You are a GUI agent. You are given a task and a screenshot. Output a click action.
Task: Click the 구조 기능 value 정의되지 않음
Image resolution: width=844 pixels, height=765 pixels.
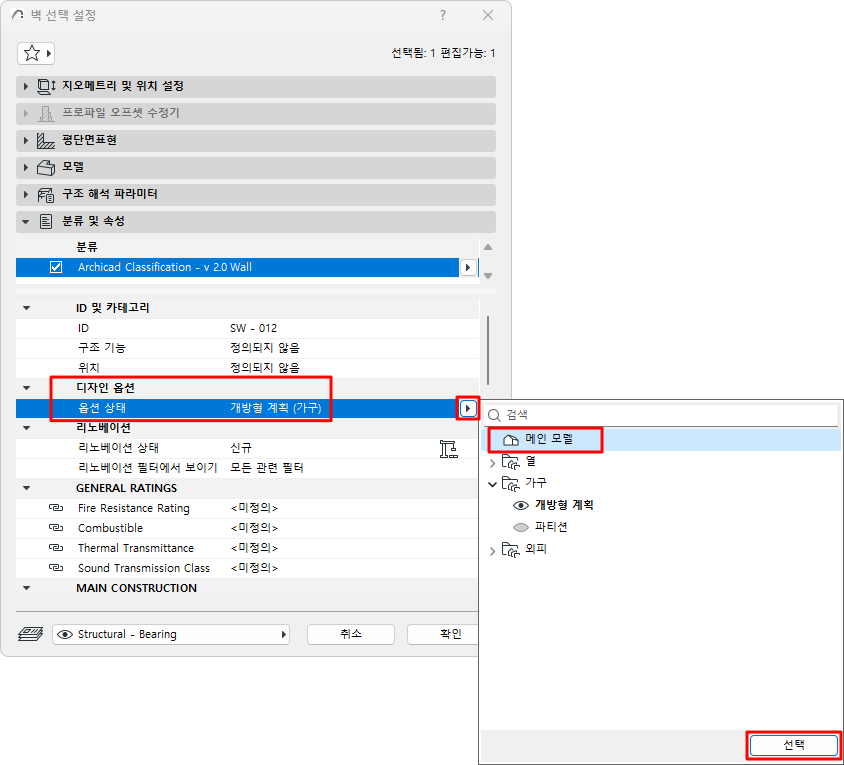[x=264, y=348]
